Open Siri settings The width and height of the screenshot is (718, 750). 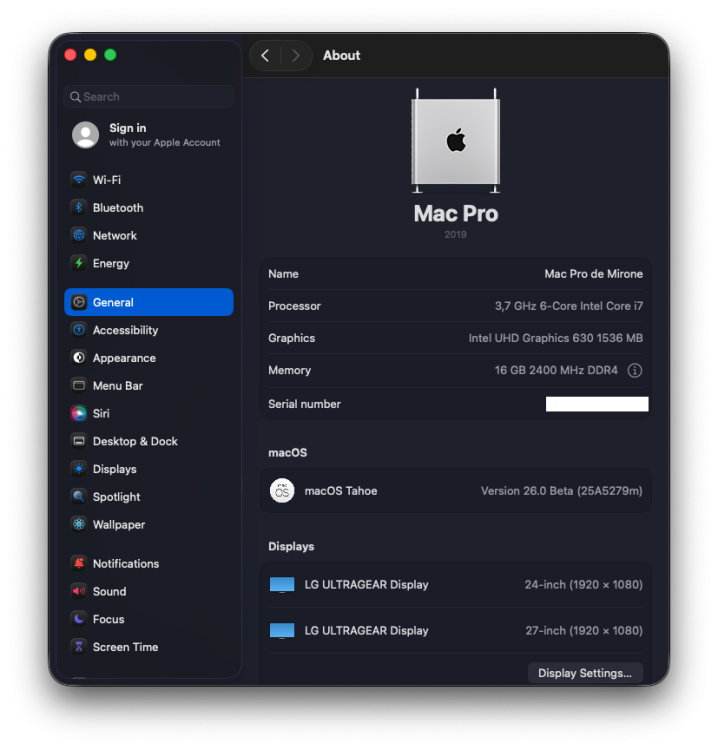(149, 413)
